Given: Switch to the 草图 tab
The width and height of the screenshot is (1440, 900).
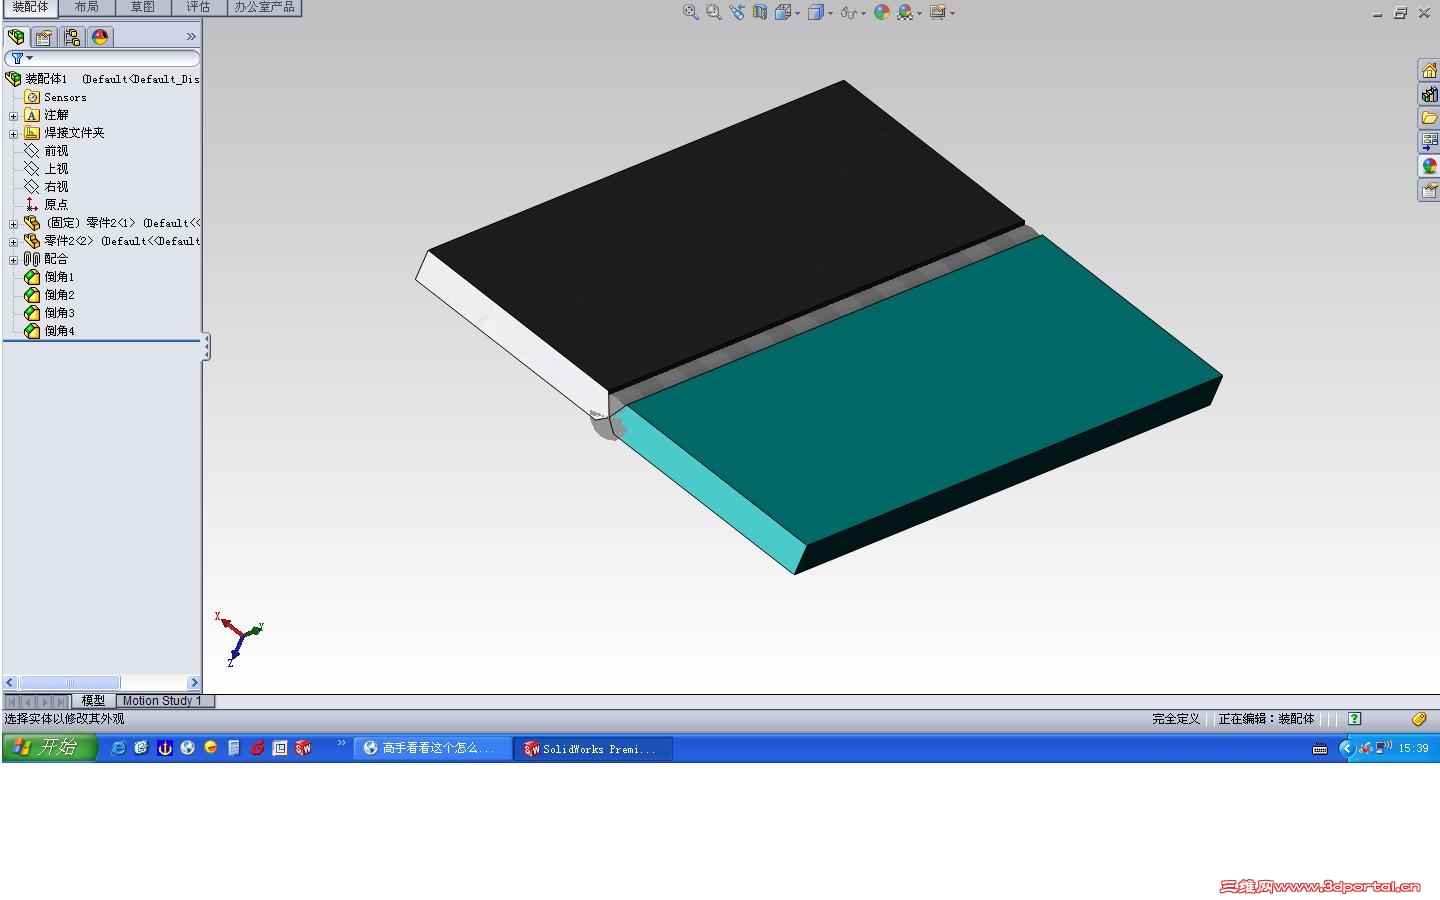Looking at the screenshot, I should click(143, 7).
